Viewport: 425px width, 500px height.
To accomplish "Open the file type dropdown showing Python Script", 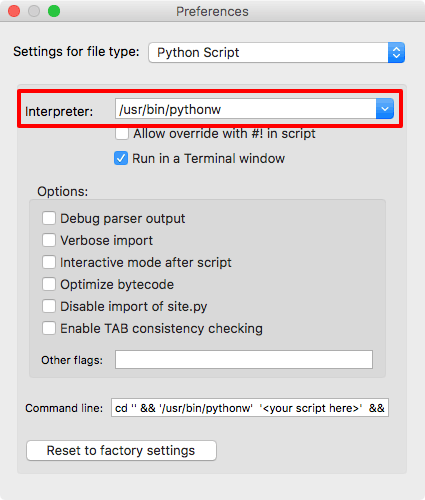I will tap(276, 52).
